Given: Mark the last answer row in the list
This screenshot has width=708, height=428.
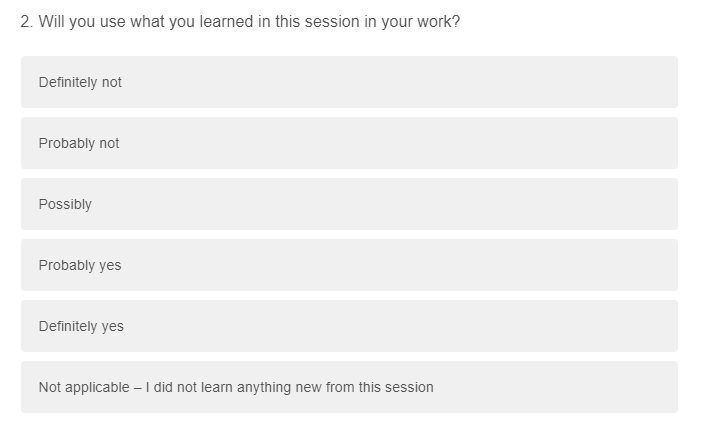Looking at the screenshot, I should pyautogui.click(x=349, y=387).
